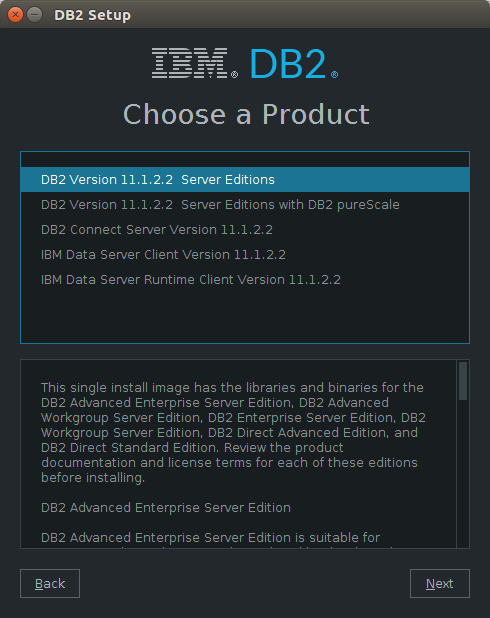
Task: Click the blue DB2 logo
Action: [288, 63]
